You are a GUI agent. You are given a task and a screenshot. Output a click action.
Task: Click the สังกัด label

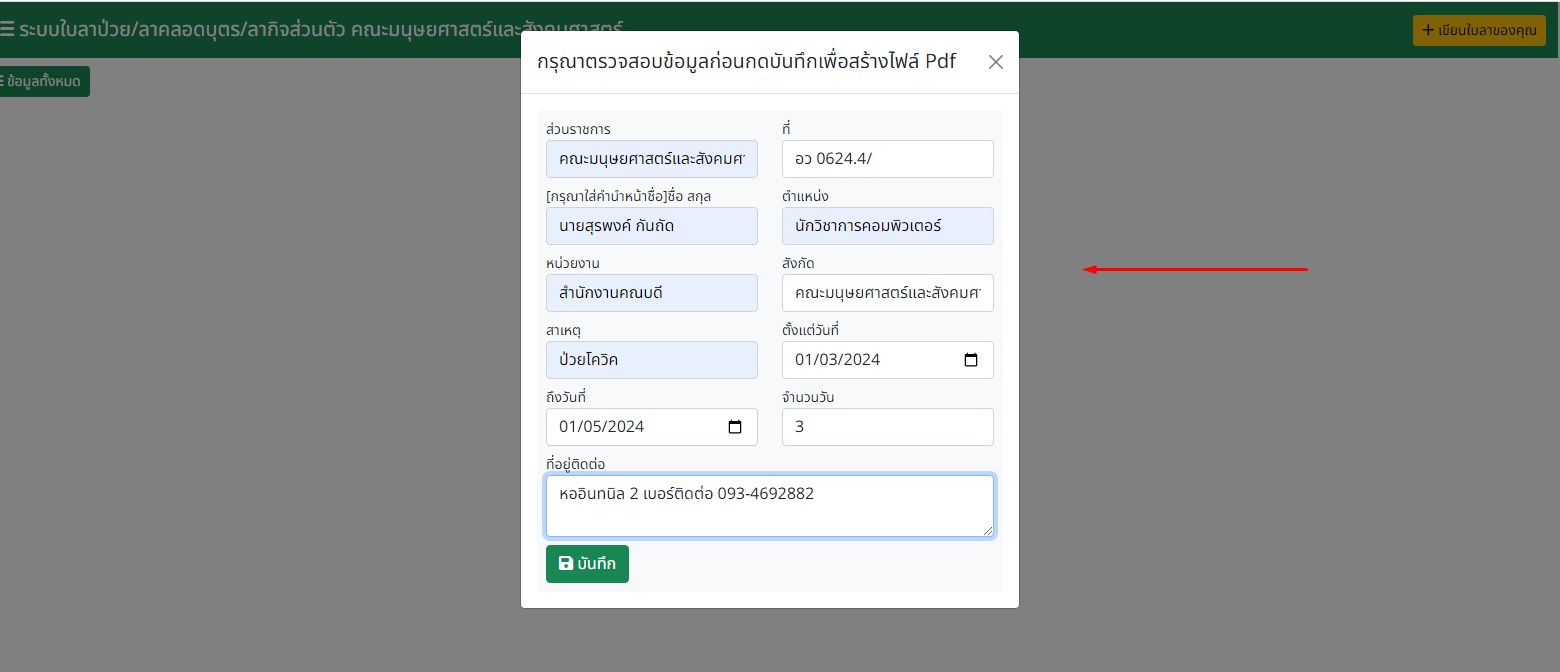[x=798, y=263]
